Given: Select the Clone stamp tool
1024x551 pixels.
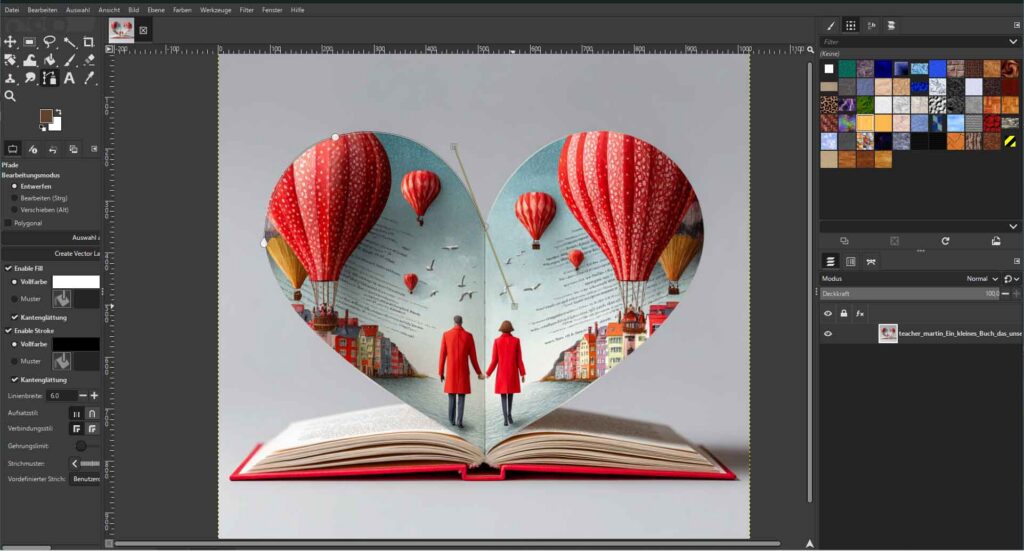Looking at the screenshot, I should tap(10, 78).
